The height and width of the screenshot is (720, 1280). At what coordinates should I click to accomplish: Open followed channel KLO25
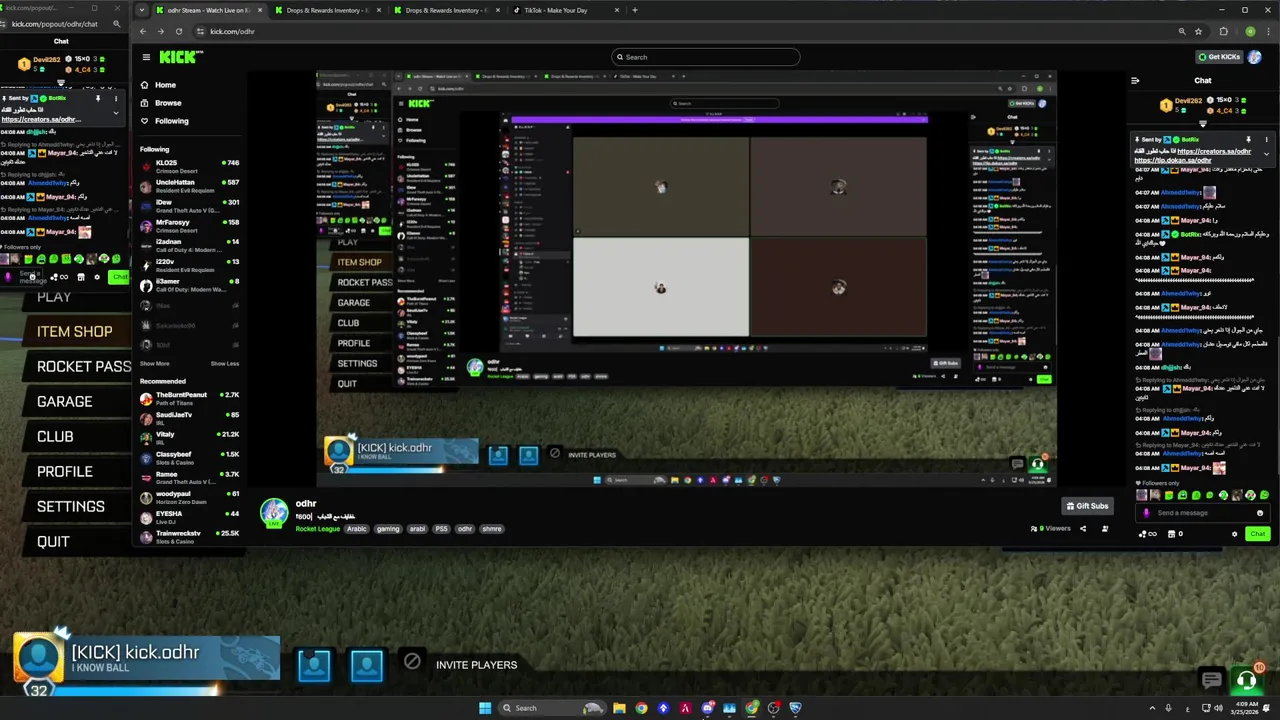(x=189, y=166)
